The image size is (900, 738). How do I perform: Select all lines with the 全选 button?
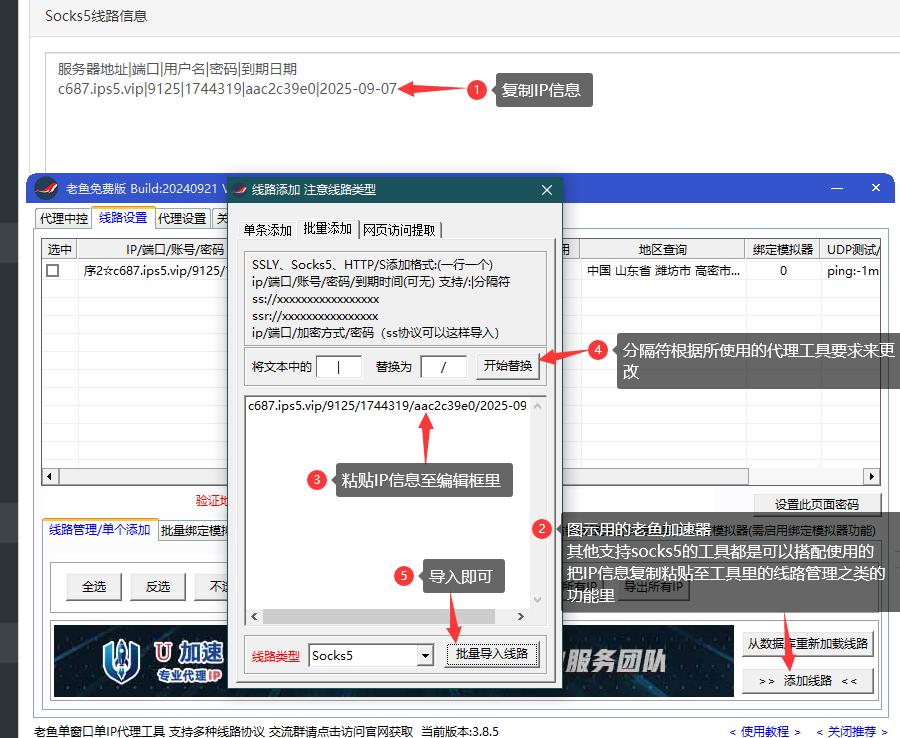click(93, 587)
